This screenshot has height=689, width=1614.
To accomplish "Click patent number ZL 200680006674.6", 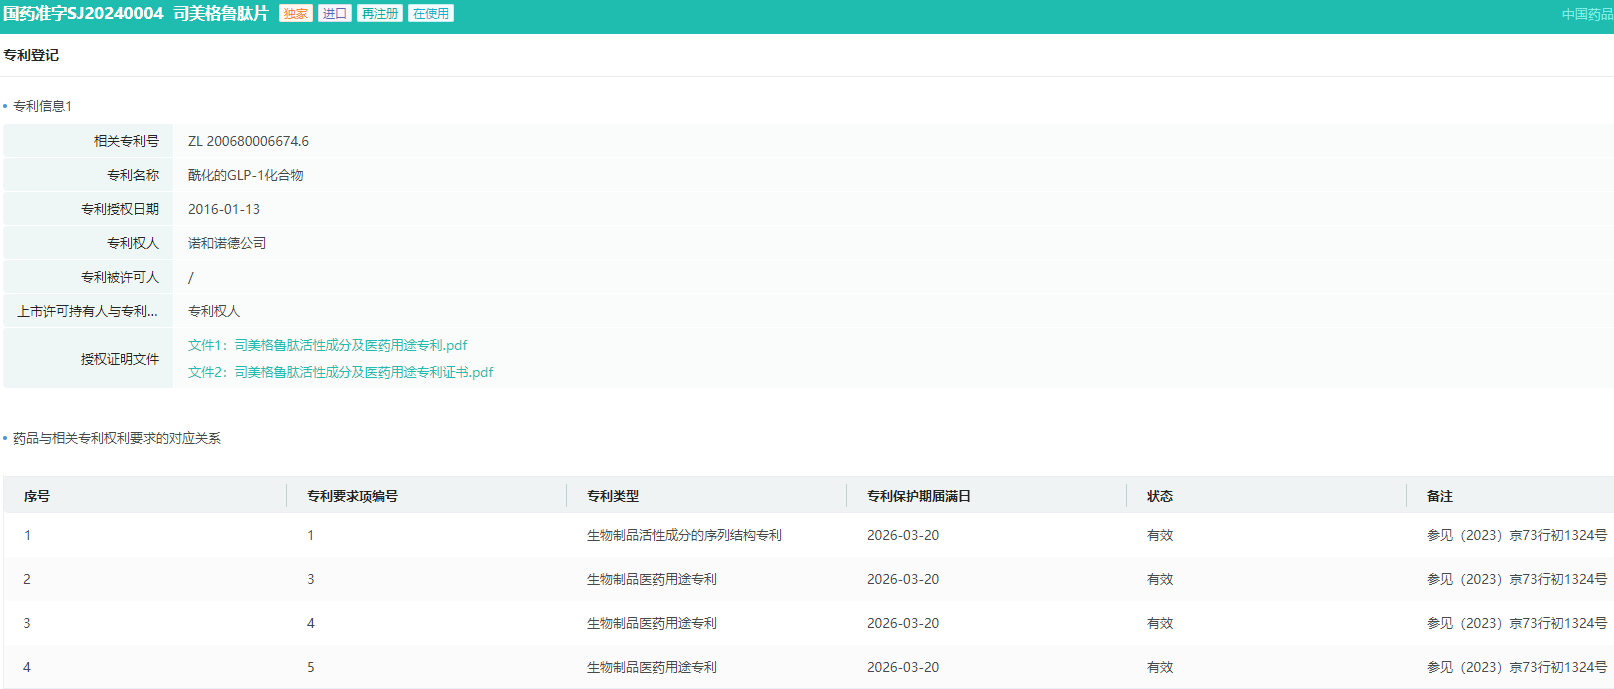I will click(248, 141).
